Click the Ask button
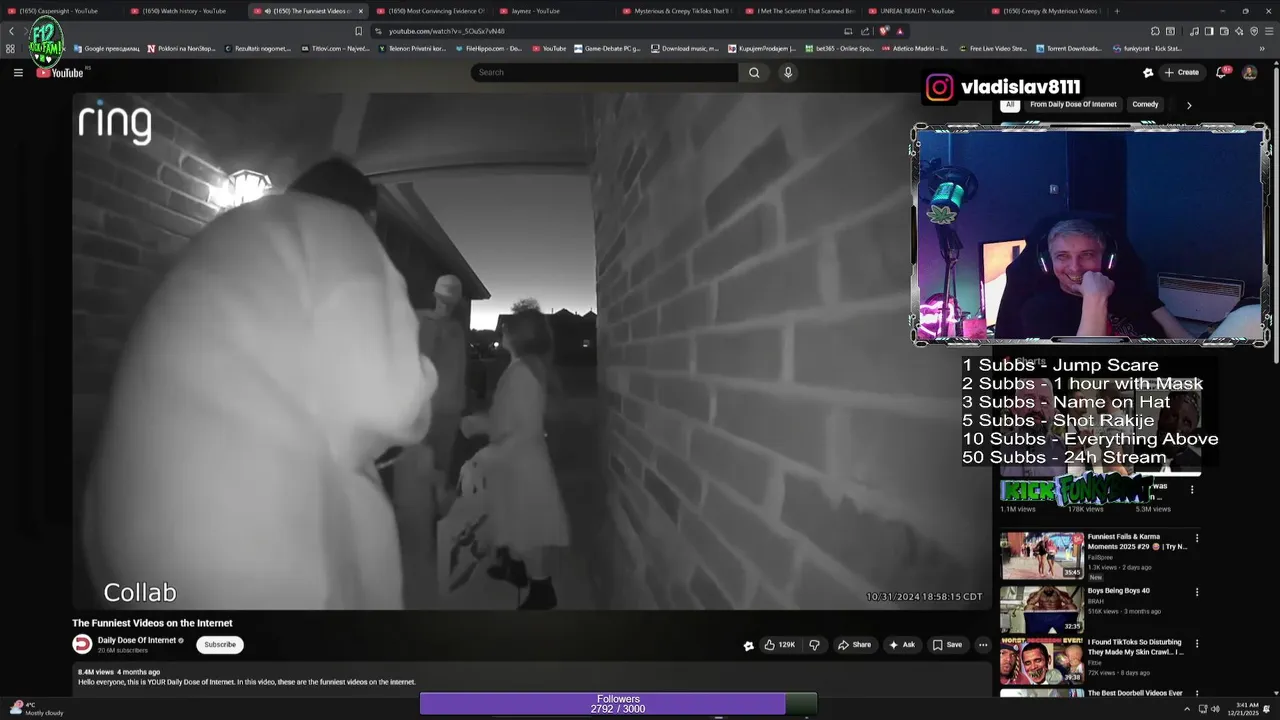This screenshot has width=1280, height=720. [902, 645]
